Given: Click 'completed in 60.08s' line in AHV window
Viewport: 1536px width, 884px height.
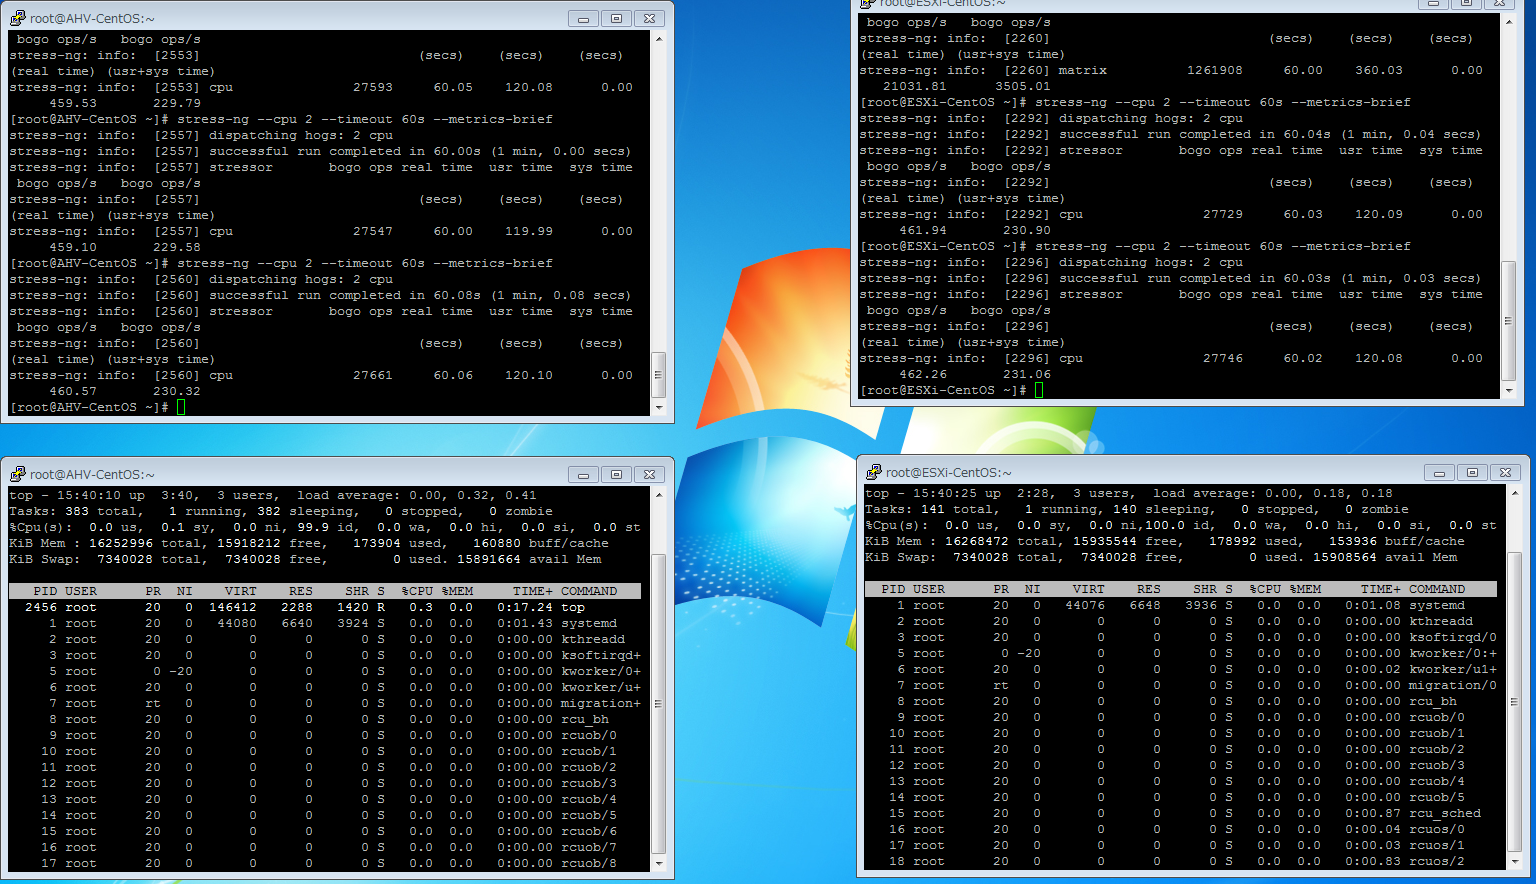Looking at the screenshot, I should [x=321, y=295].
